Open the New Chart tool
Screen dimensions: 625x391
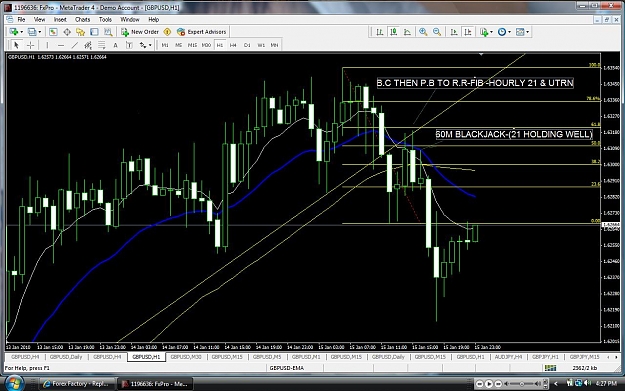click(x=13, y=32)
